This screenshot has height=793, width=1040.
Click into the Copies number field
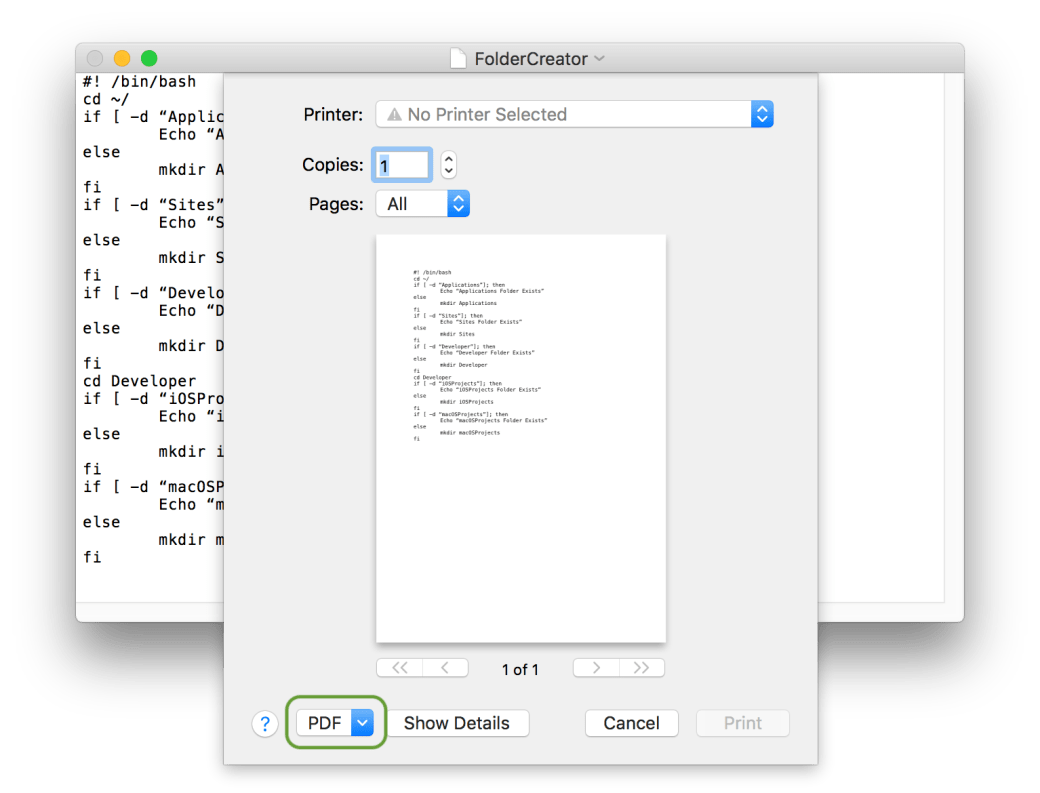pyautogui.click(x=402, y=165)
